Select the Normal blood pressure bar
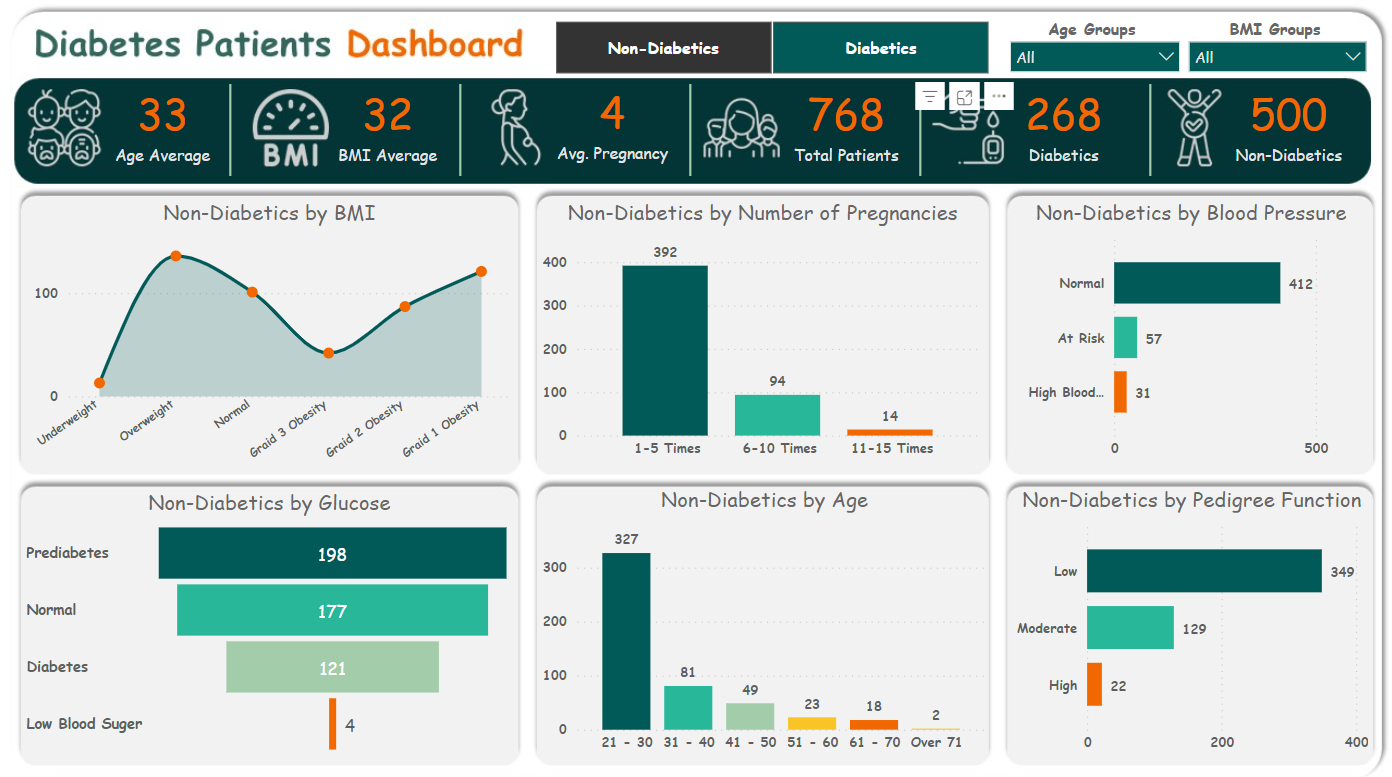The height and width of the screenshot is (777, 1392). click(1196, 283)
